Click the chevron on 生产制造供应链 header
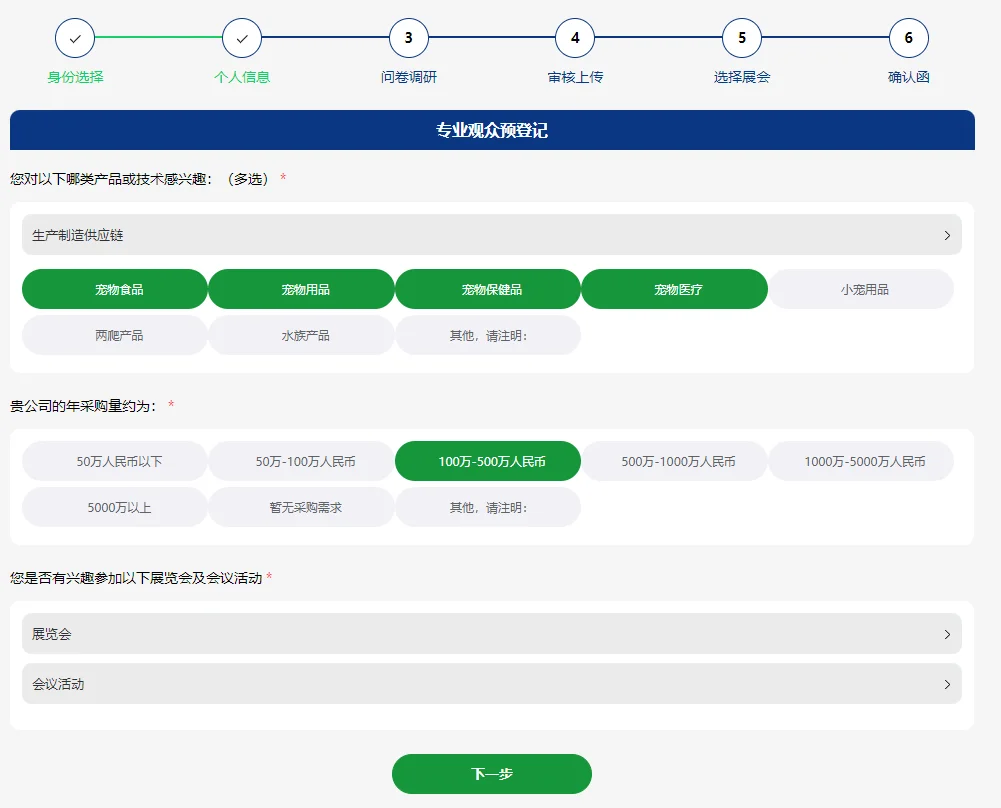 pos(946,234)
